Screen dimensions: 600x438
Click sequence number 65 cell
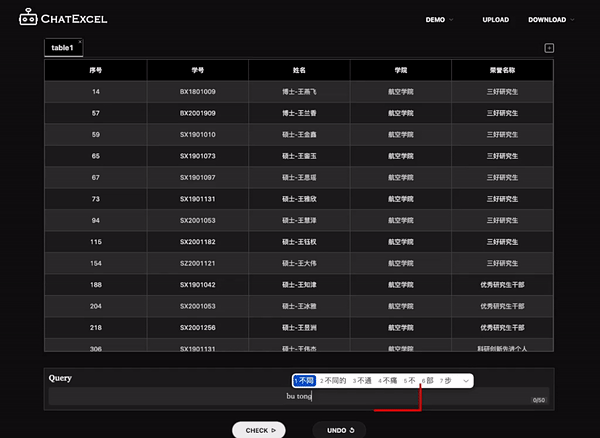pos(96,156)
